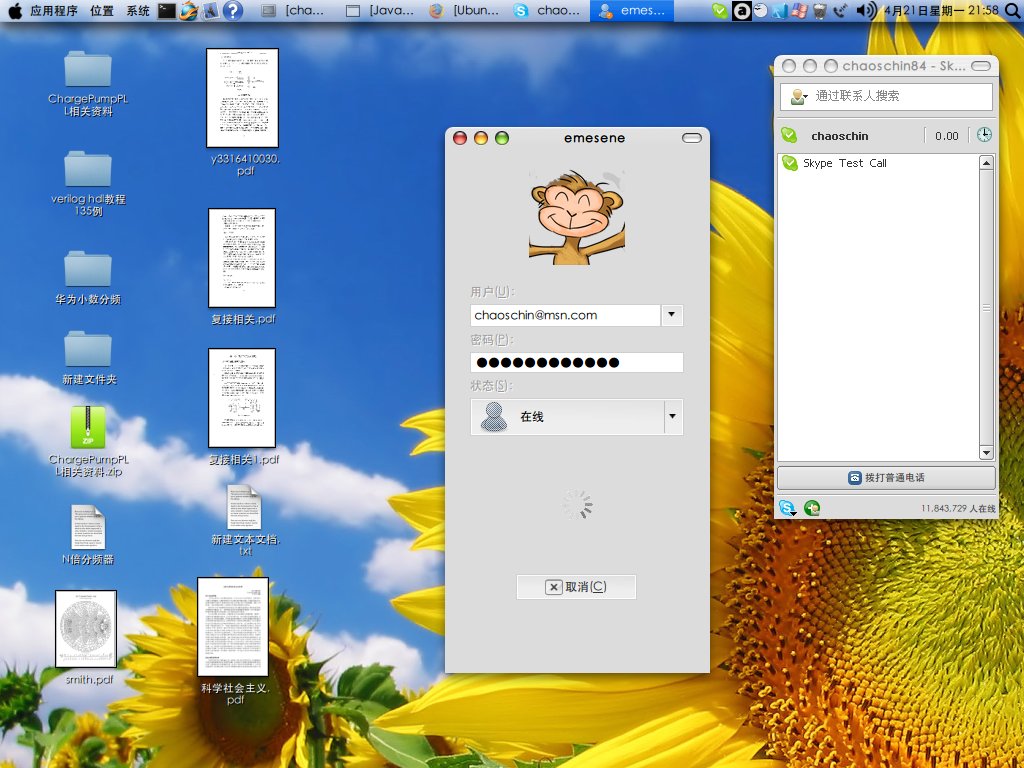This screenshot has width=1024, height=768.
Task: Switch to the [Ubun... Firefox taskbar window
Action: [x=464, y=10]
